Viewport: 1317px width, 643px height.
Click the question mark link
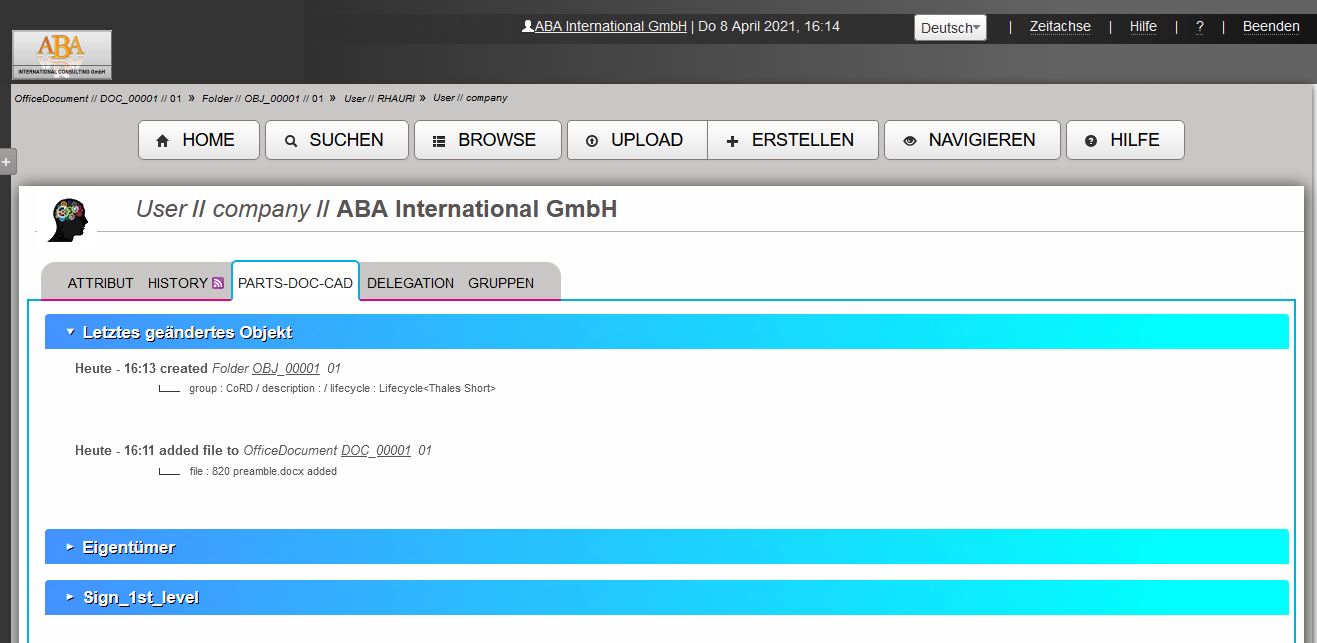pos(1200,27)
